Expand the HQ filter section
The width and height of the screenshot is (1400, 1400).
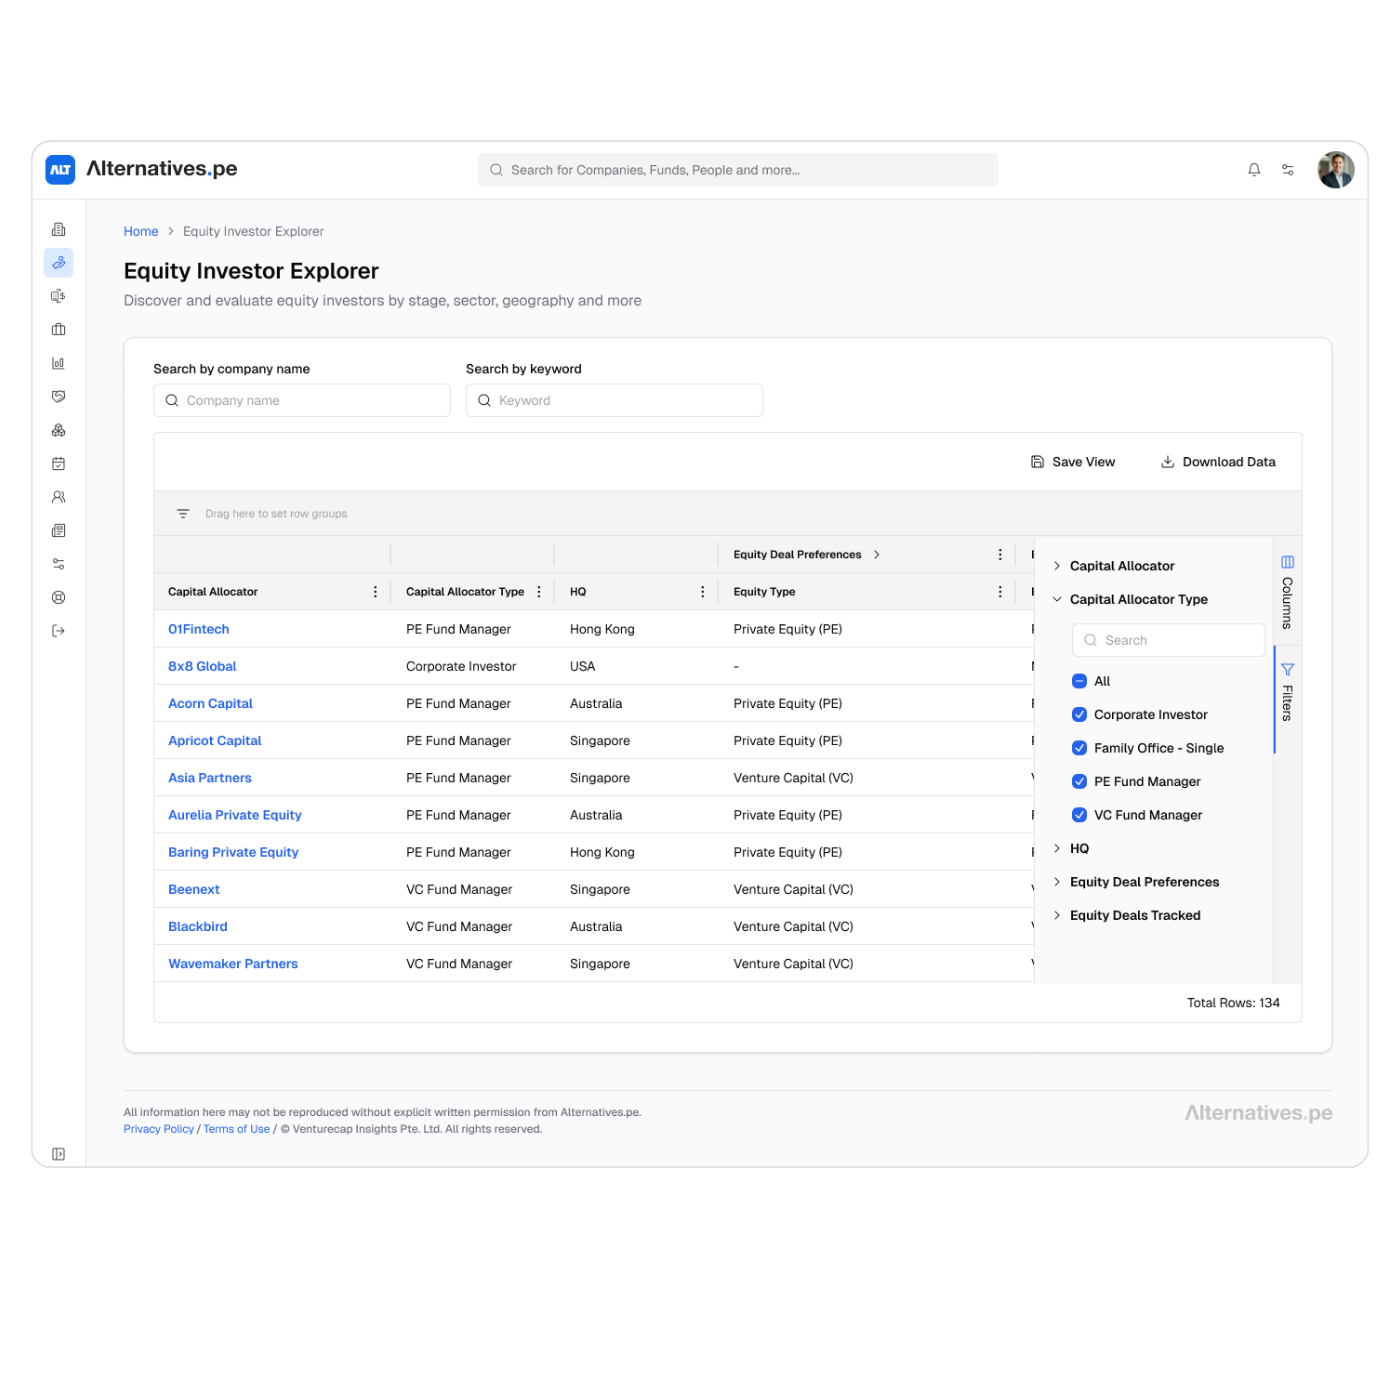click(1057, 849)
